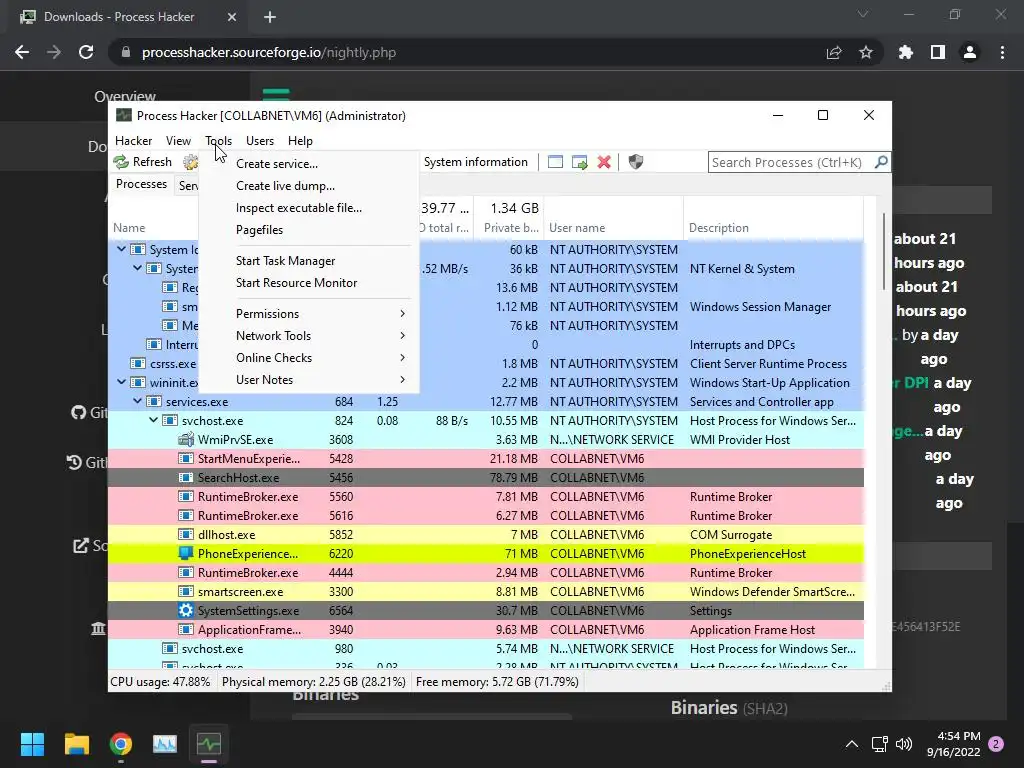Click the System information button
The width and height of the screenshot is (1024, 768).
tap(475, 162)
